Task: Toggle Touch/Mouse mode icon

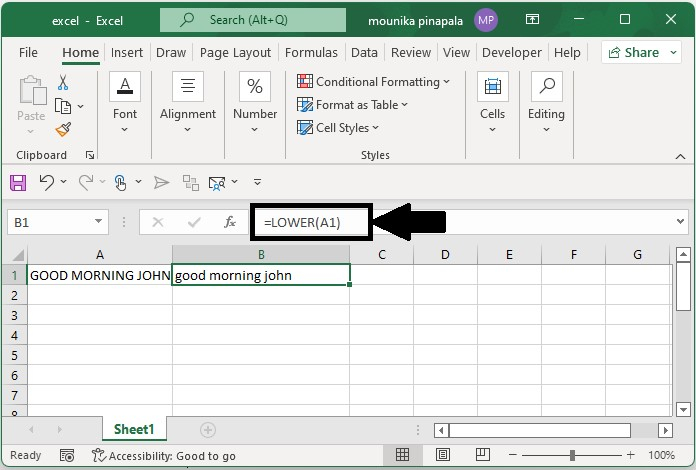Action: pos(120,182)
